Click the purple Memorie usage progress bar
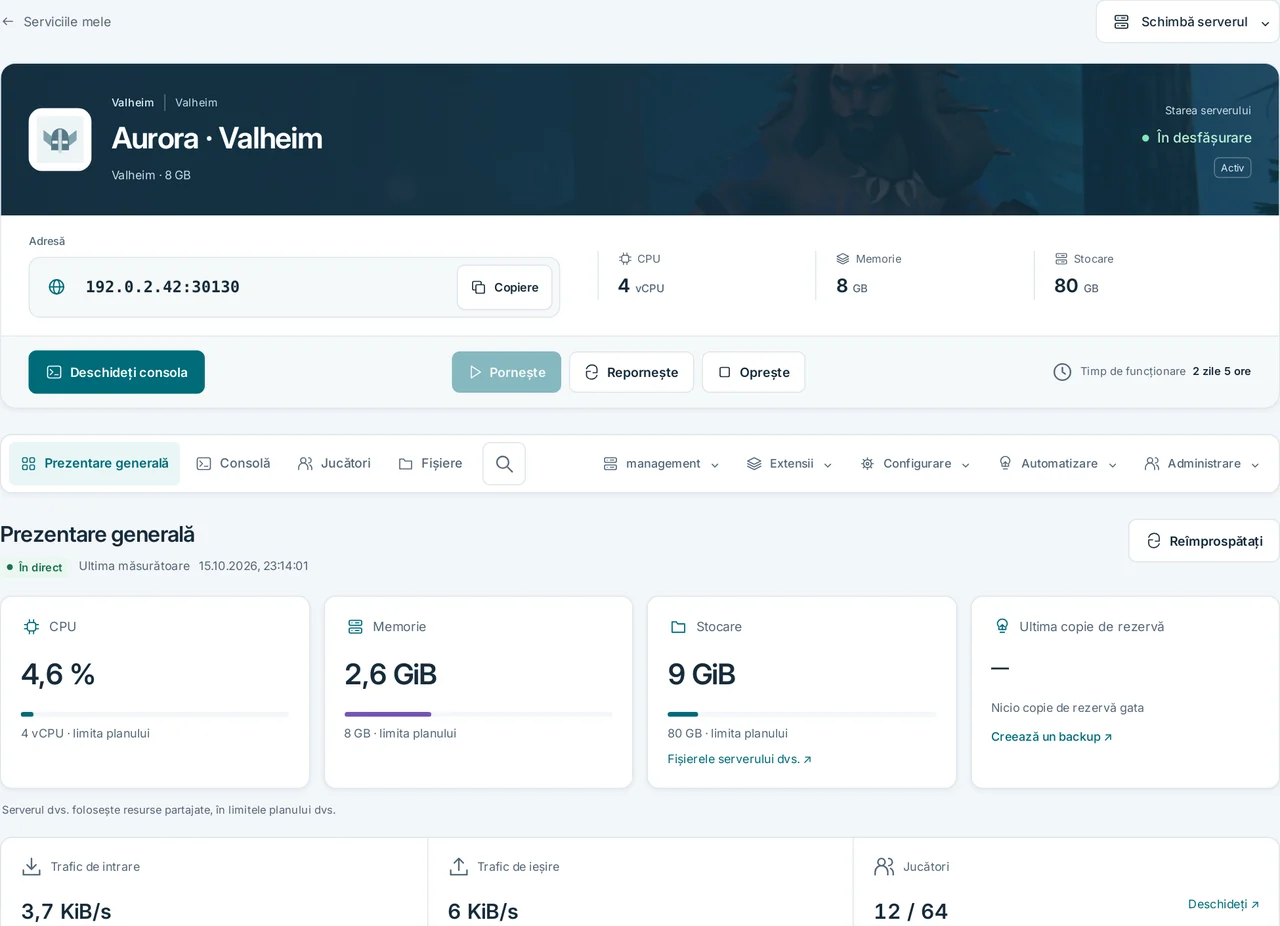1280x926 pixels. 478,714
